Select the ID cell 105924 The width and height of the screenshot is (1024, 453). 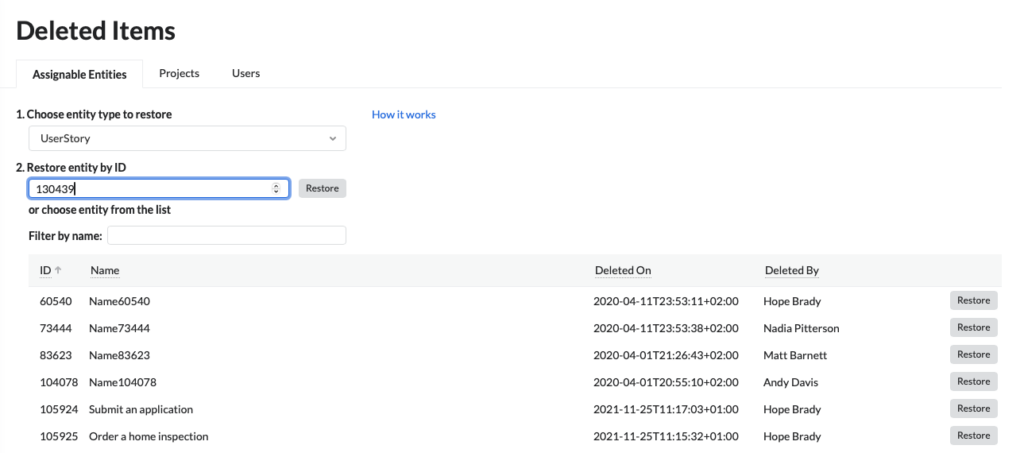(x=59, y=409)
